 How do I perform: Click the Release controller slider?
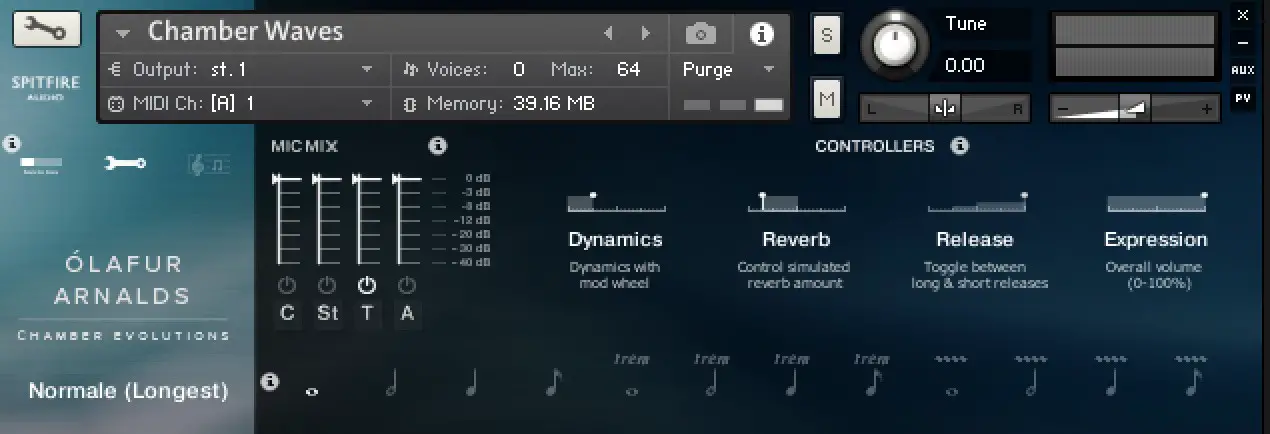(977, 203)
